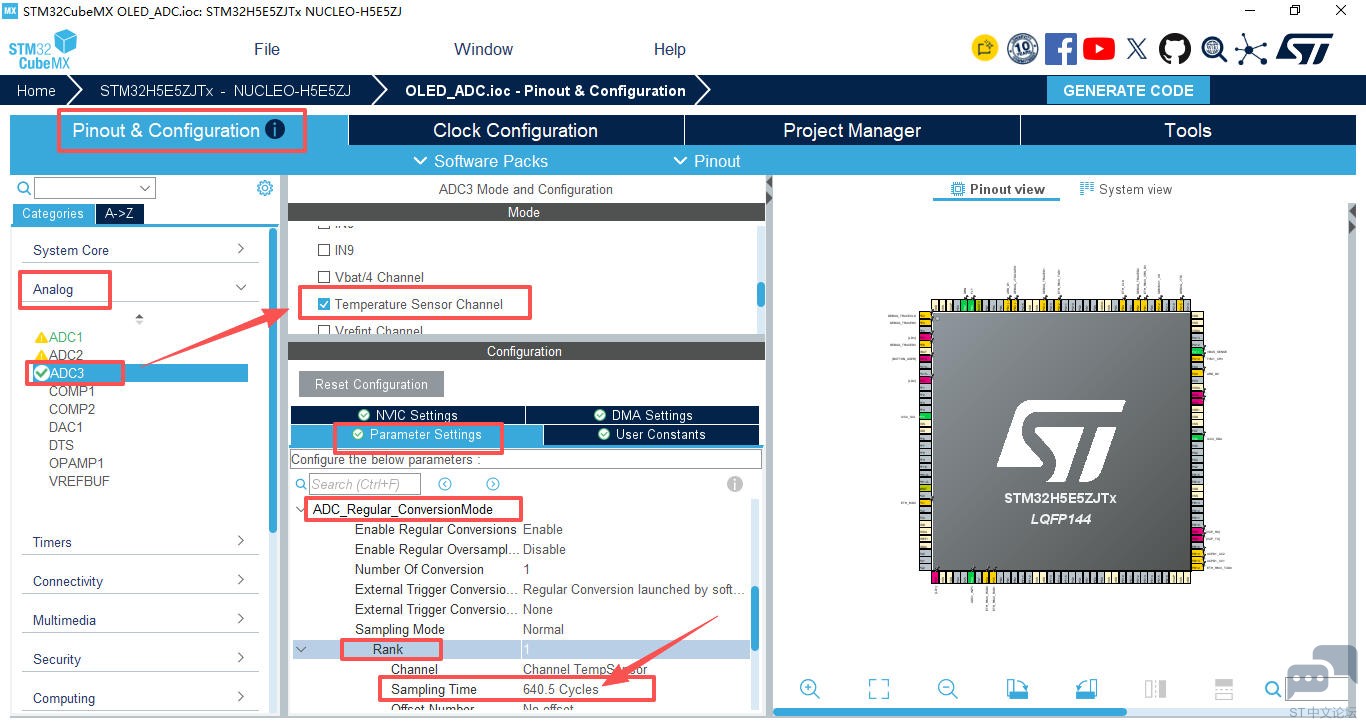Uncheck Temperature Sensor Channel
Viewport: 1366px width, 728px height.
[x=324, y=304]
